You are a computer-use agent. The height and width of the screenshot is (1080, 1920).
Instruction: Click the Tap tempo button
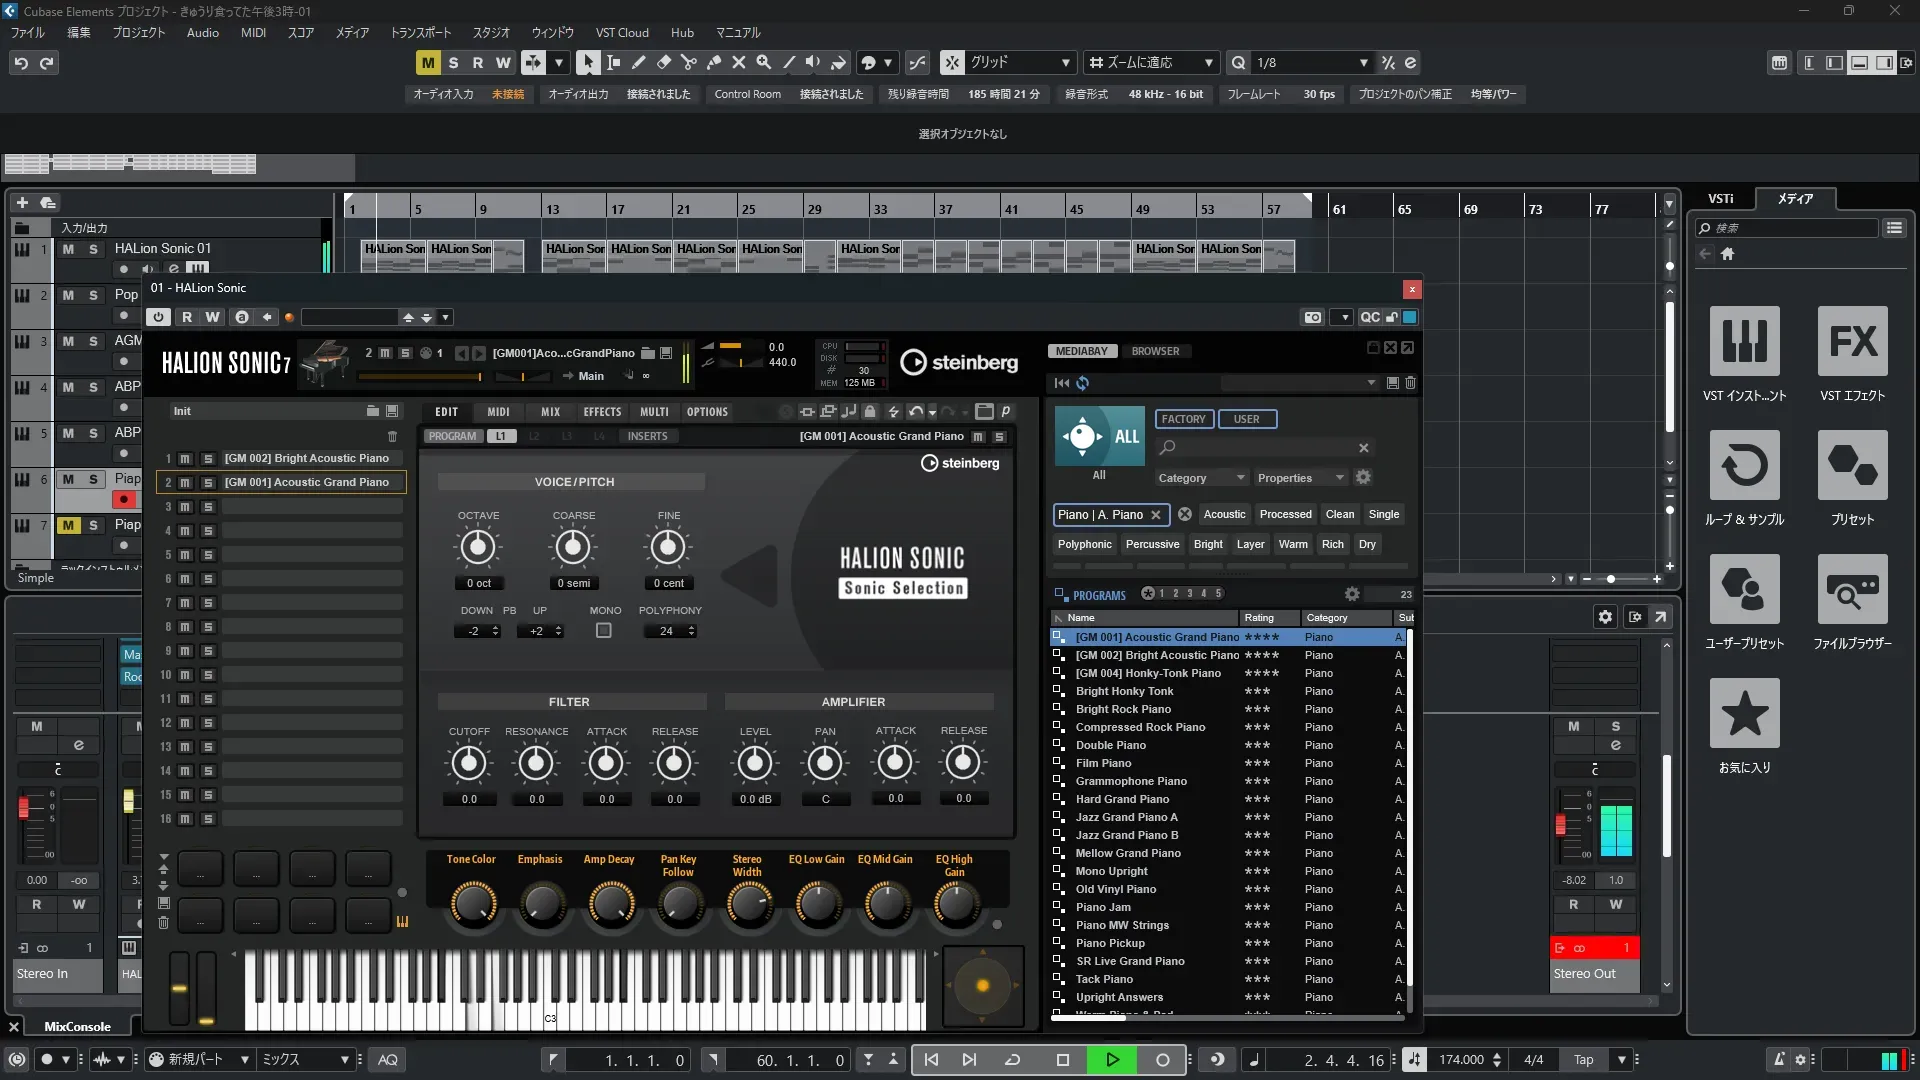click(x=1583, y=1060)
